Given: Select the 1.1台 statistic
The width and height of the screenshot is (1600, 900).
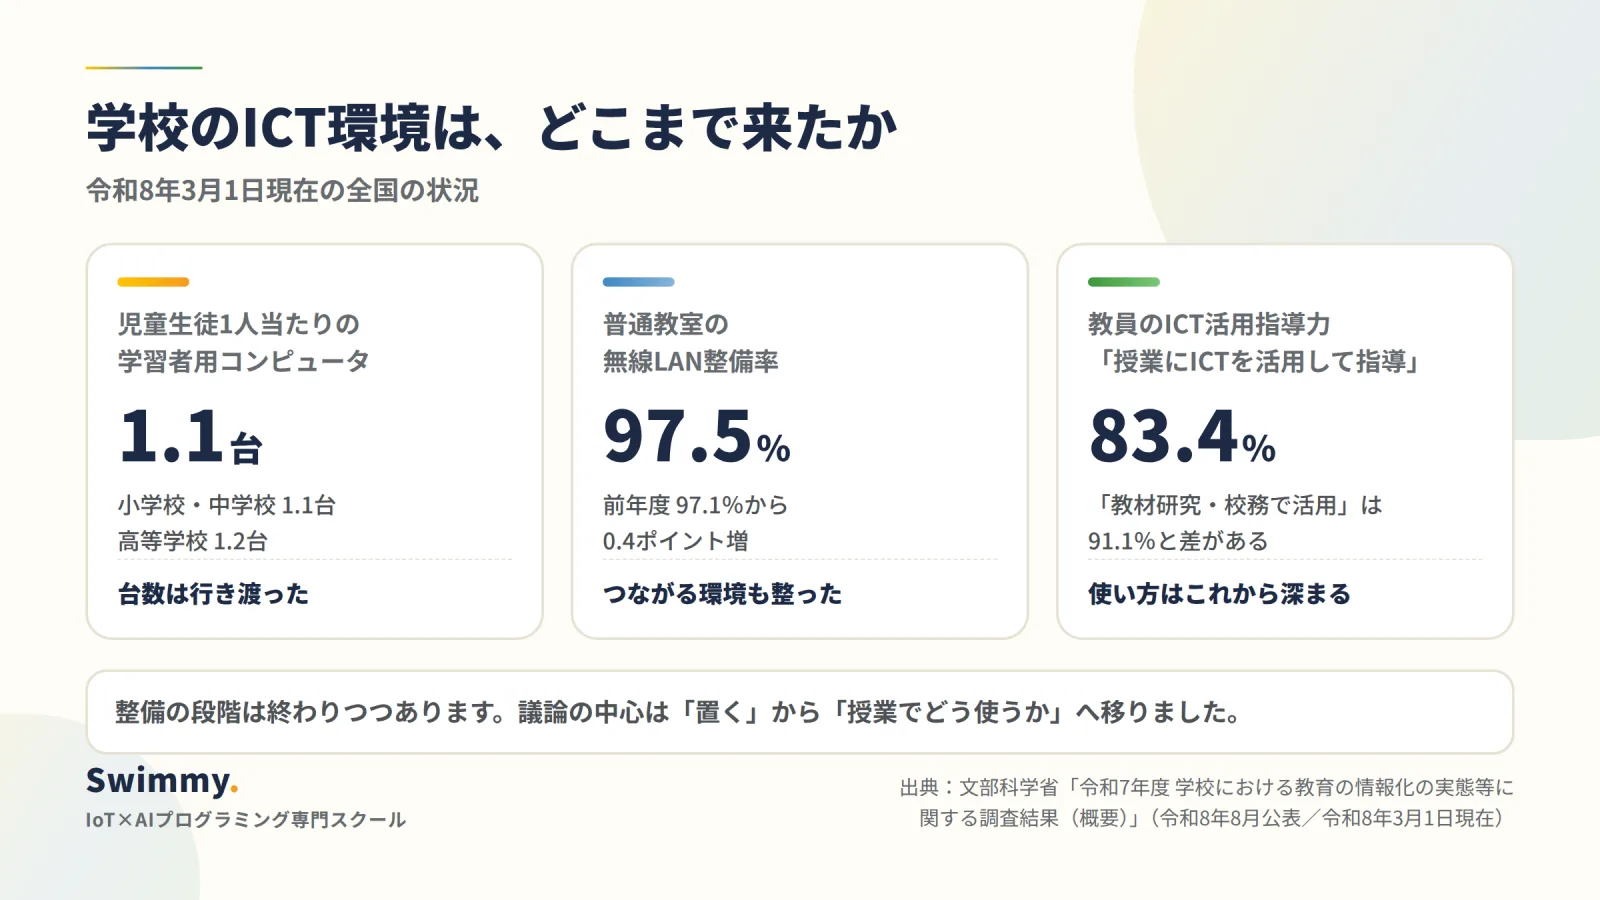Looking at the screenshot, I should click(190, 436).
